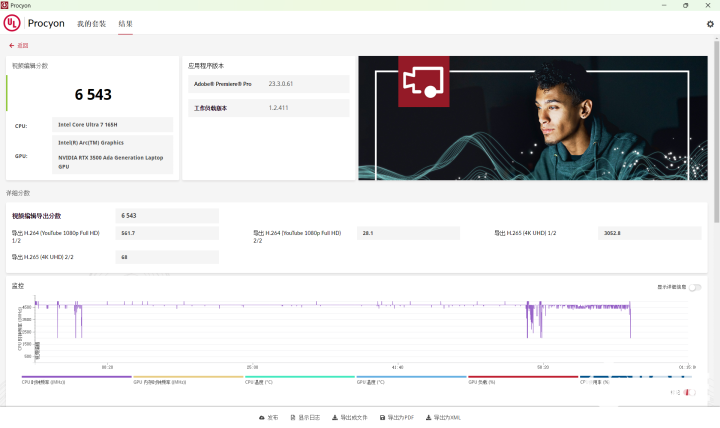Toggle GPU 温度 legend series
Image resolution: width=720 pixels, height=428 pixels.
click(371, 381)
